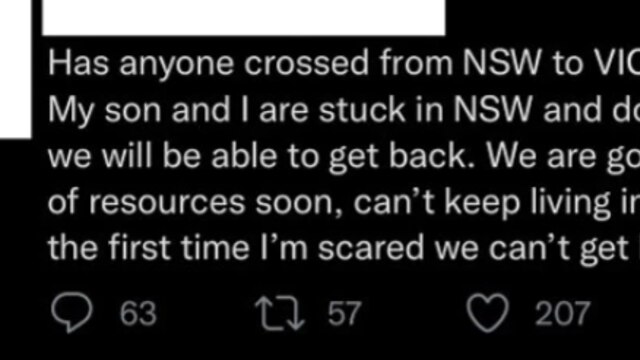The width and height of the screenshot is (640, 360).
Task: Click the word "resources" in the tweet
Action: tap(167, 203)
